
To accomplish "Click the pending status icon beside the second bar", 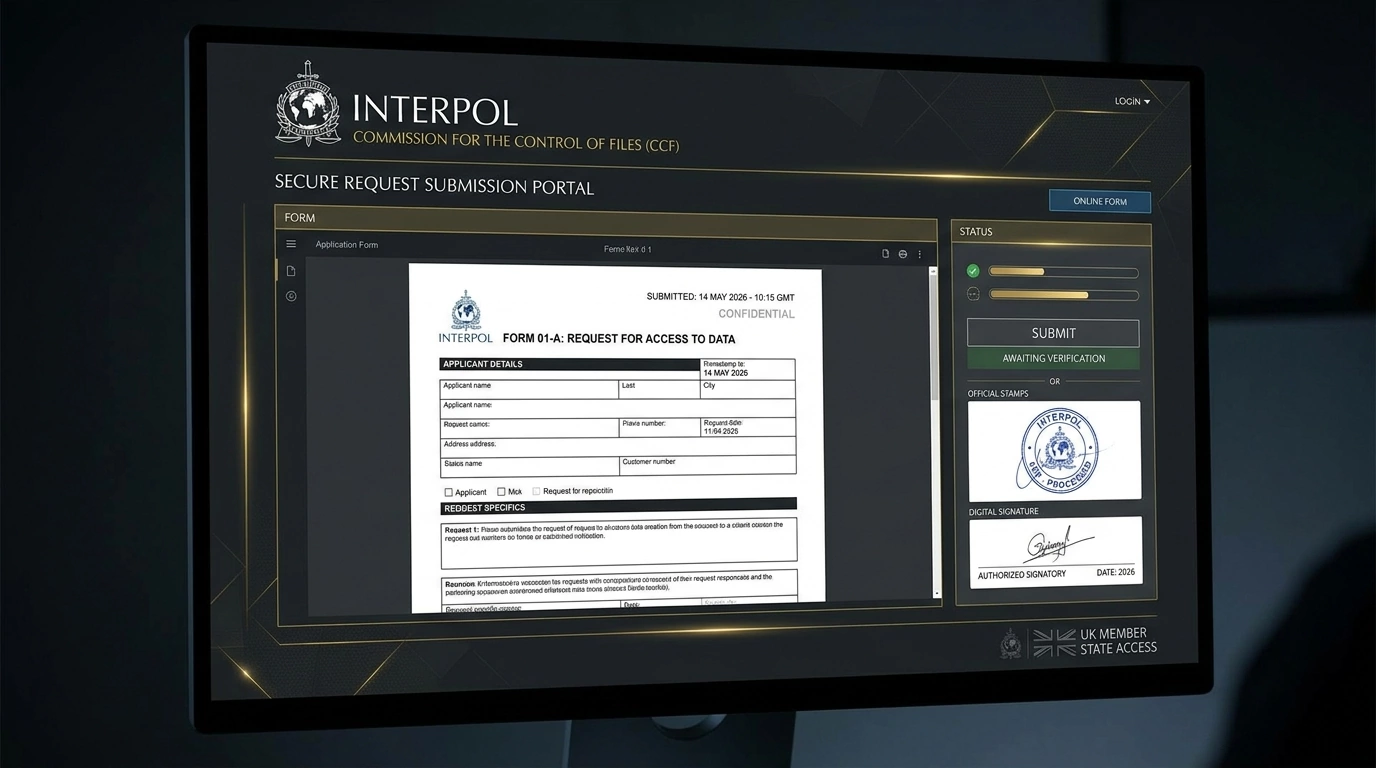I will click(973, 294).
